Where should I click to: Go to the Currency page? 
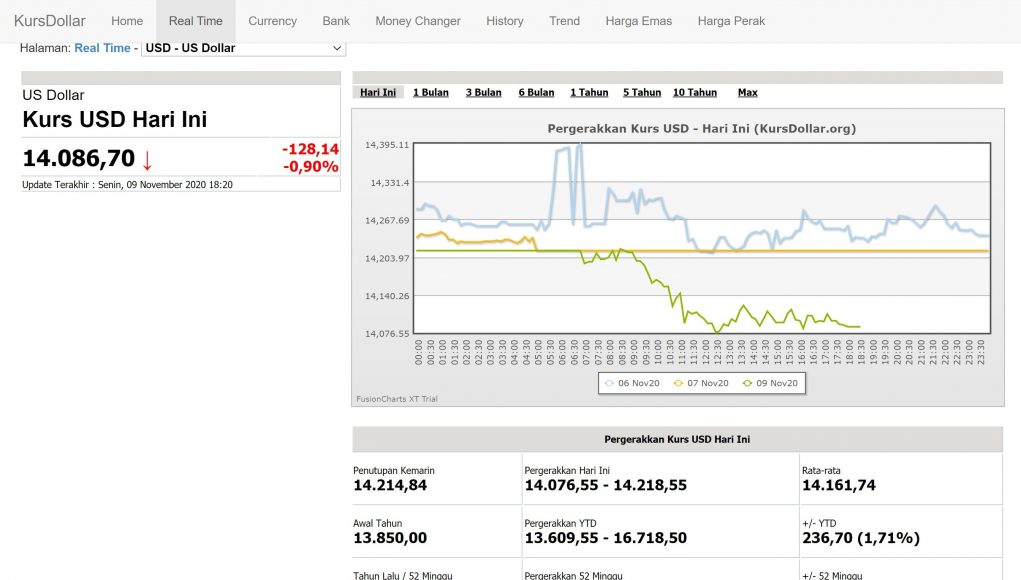[x=272, y=21]
